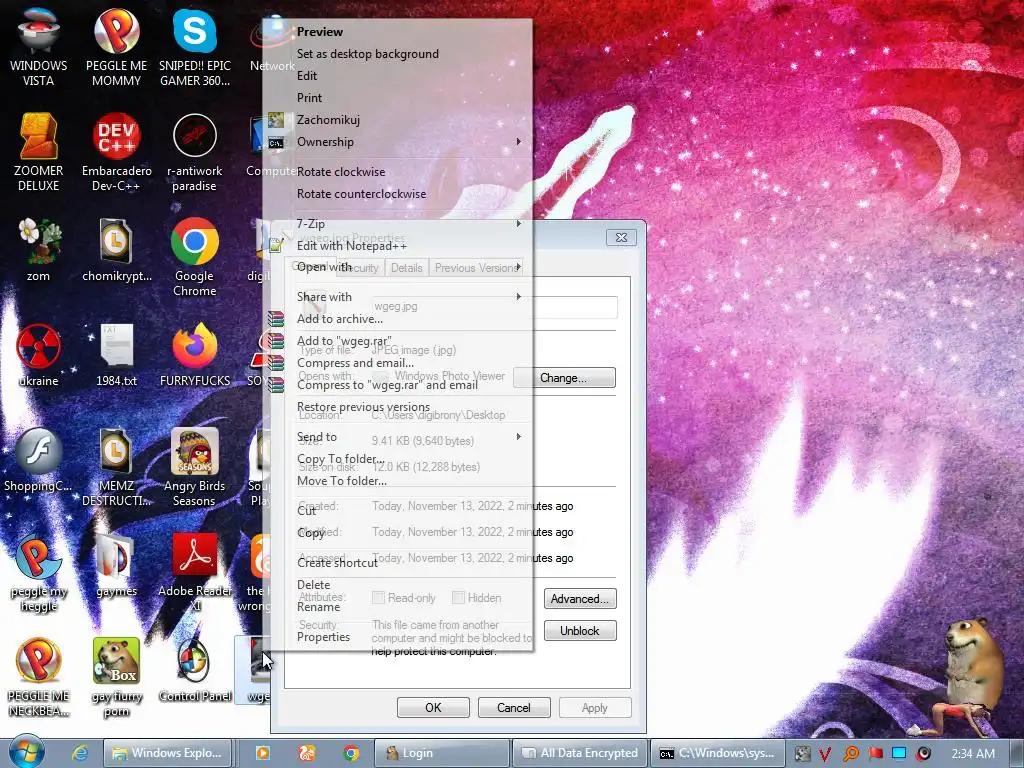The image size is (1024, 768).
Task: Select the Angry Birds Seasons desktop icon
Action: (x=195, y=466)
